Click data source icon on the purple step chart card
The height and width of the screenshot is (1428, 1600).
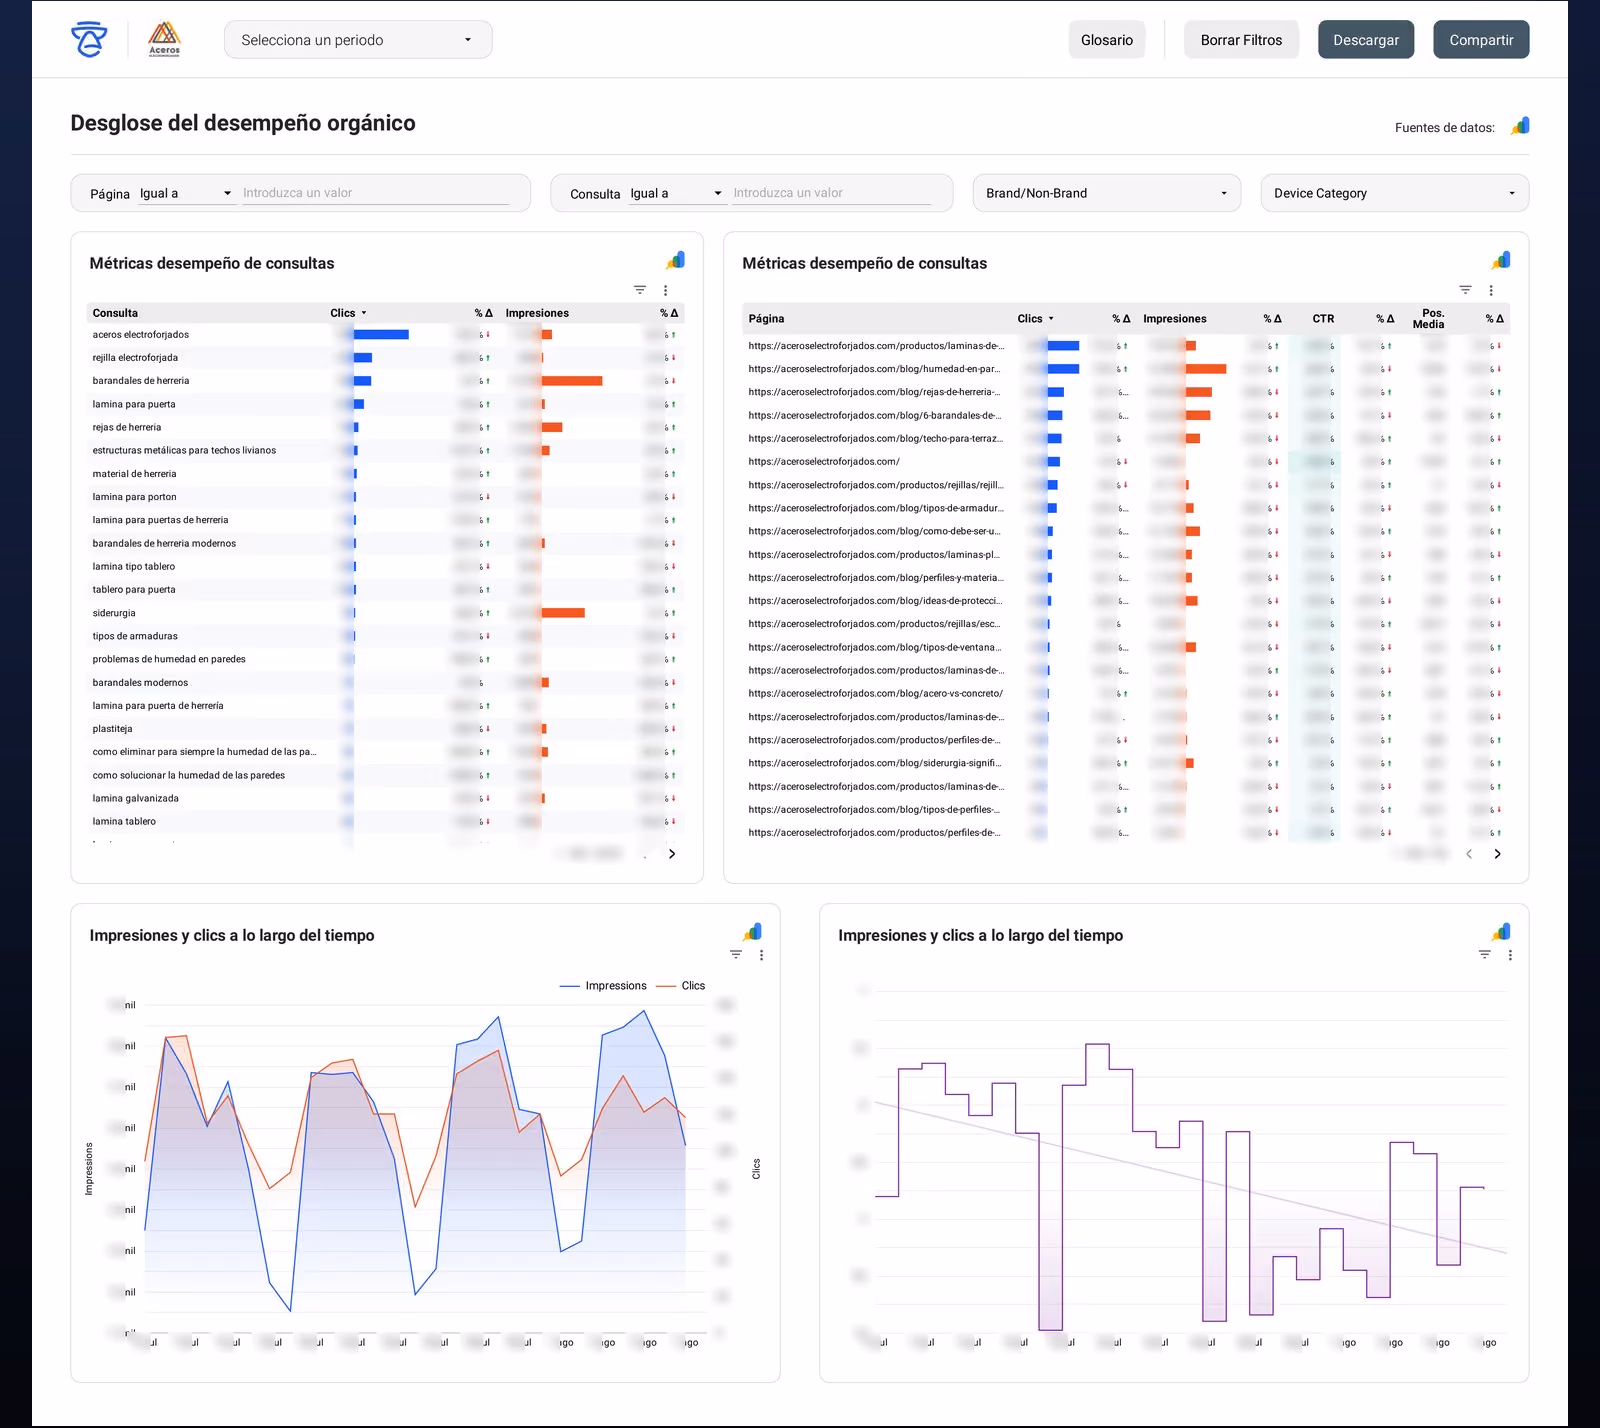pos(1501,932)
